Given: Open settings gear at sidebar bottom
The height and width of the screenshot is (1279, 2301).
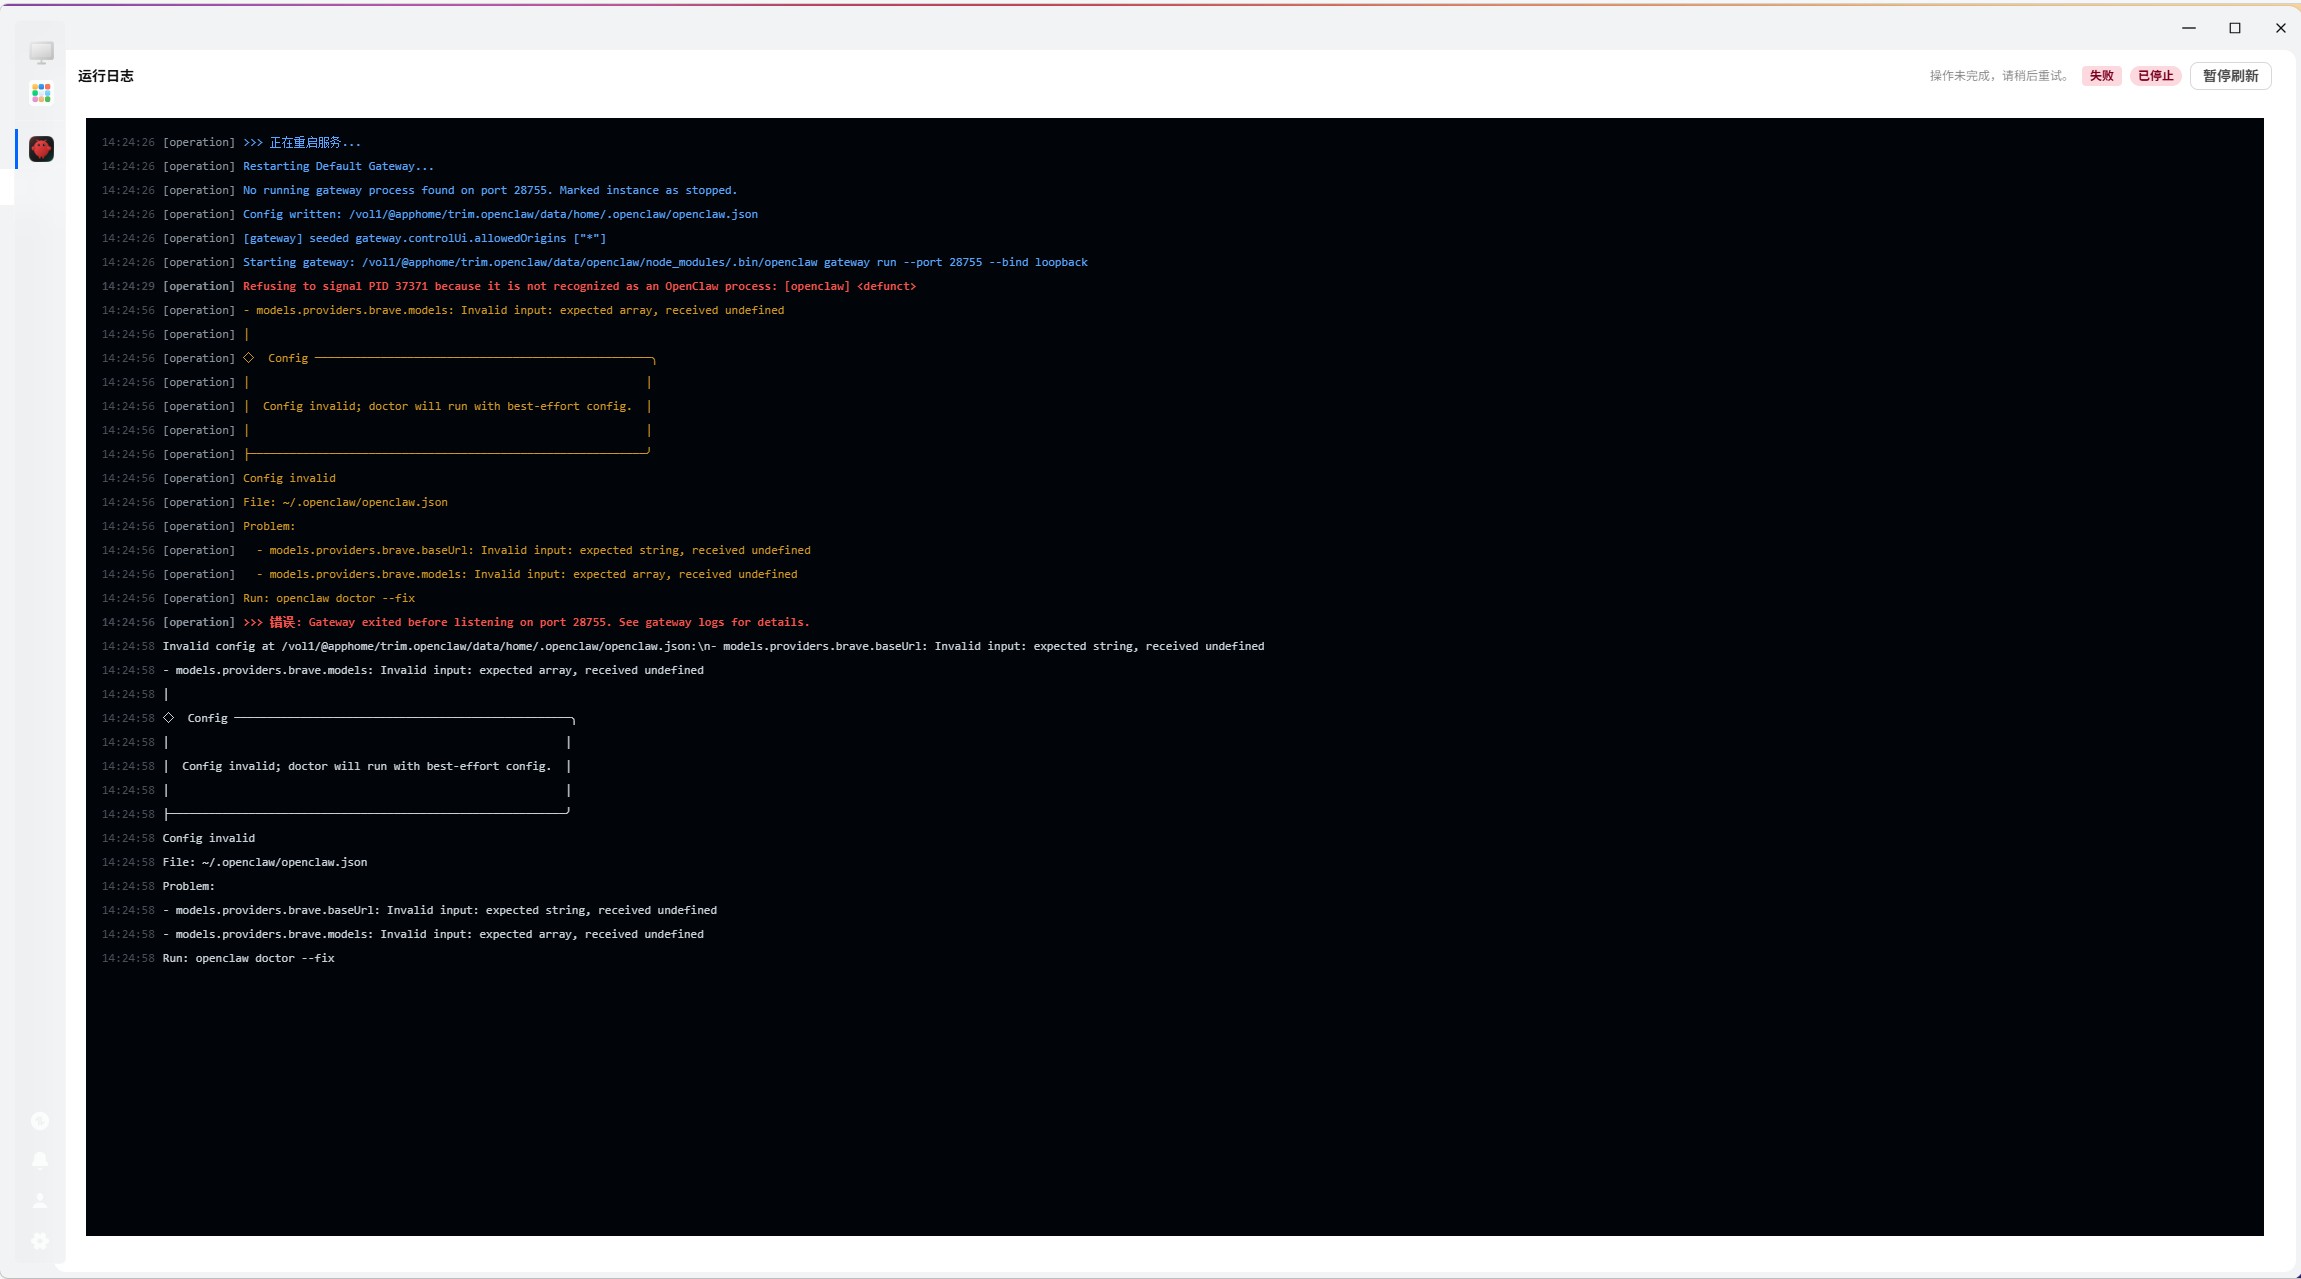Looking at the screenshot, I should (x=40, y=1241).
